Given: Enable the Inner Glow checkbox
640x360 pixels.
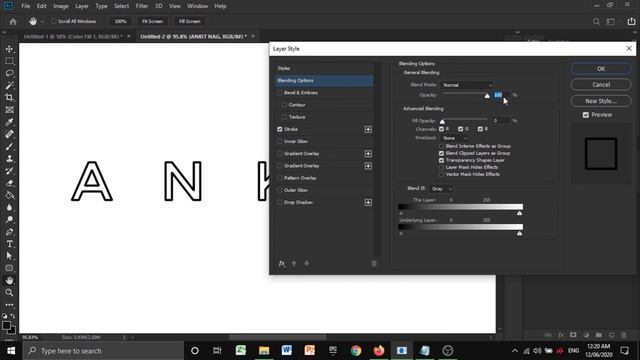Looking at the screenshot, I should tap(280, 142).
